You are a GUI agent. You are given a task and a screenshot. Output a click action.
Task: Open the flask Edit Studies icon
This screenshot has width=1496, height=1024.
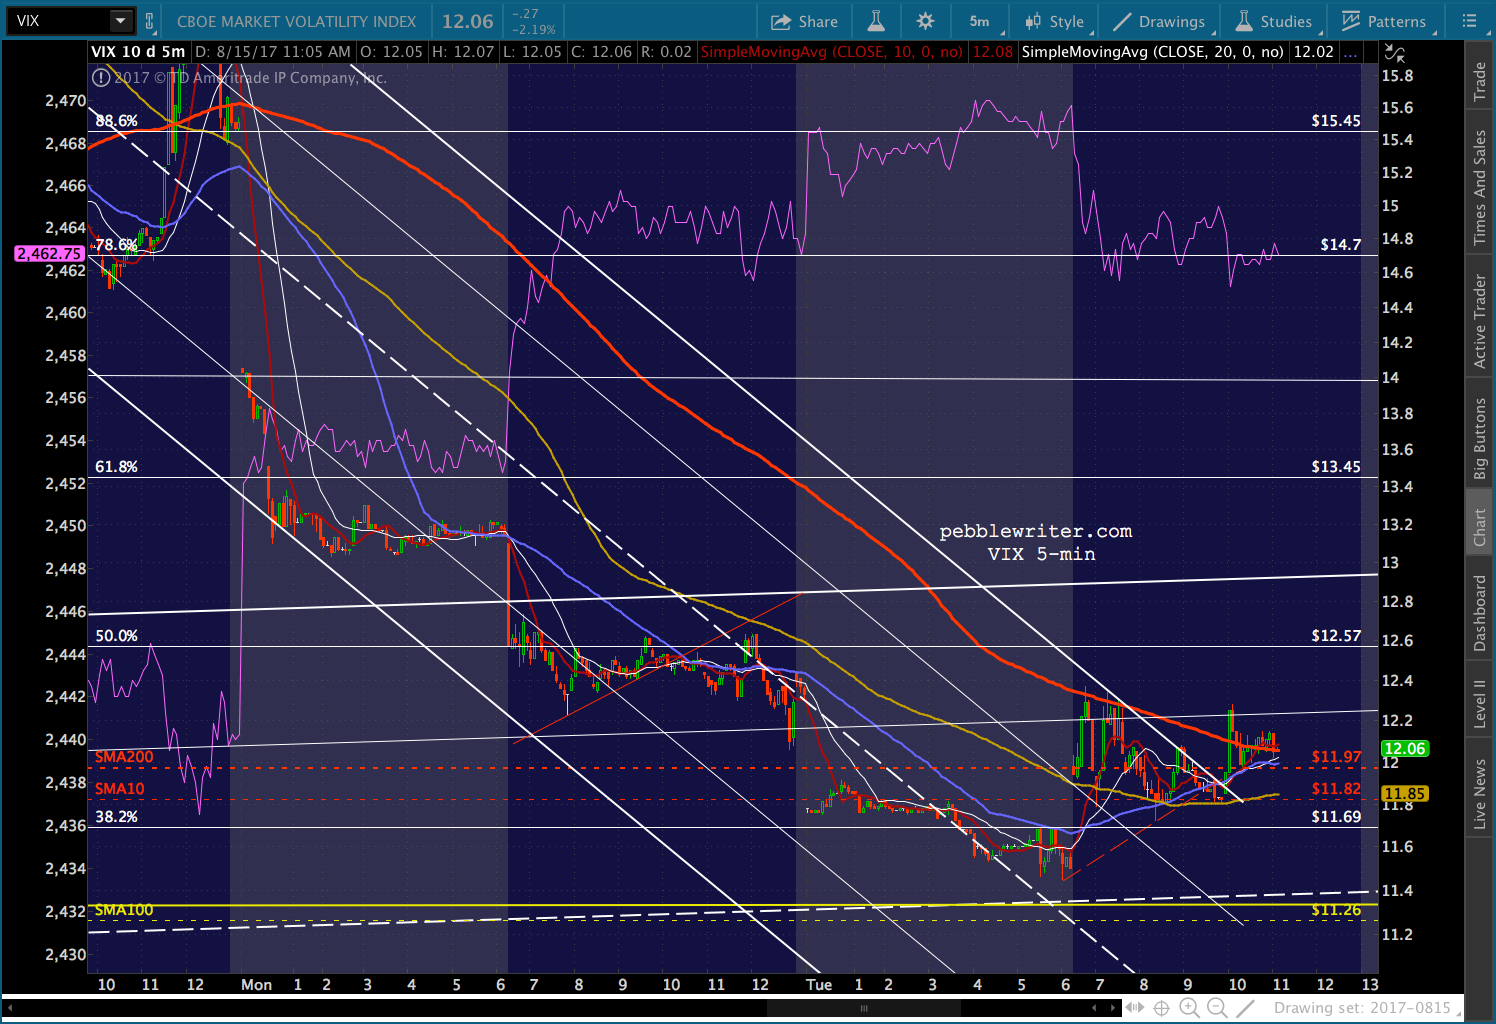pos(876,21)
